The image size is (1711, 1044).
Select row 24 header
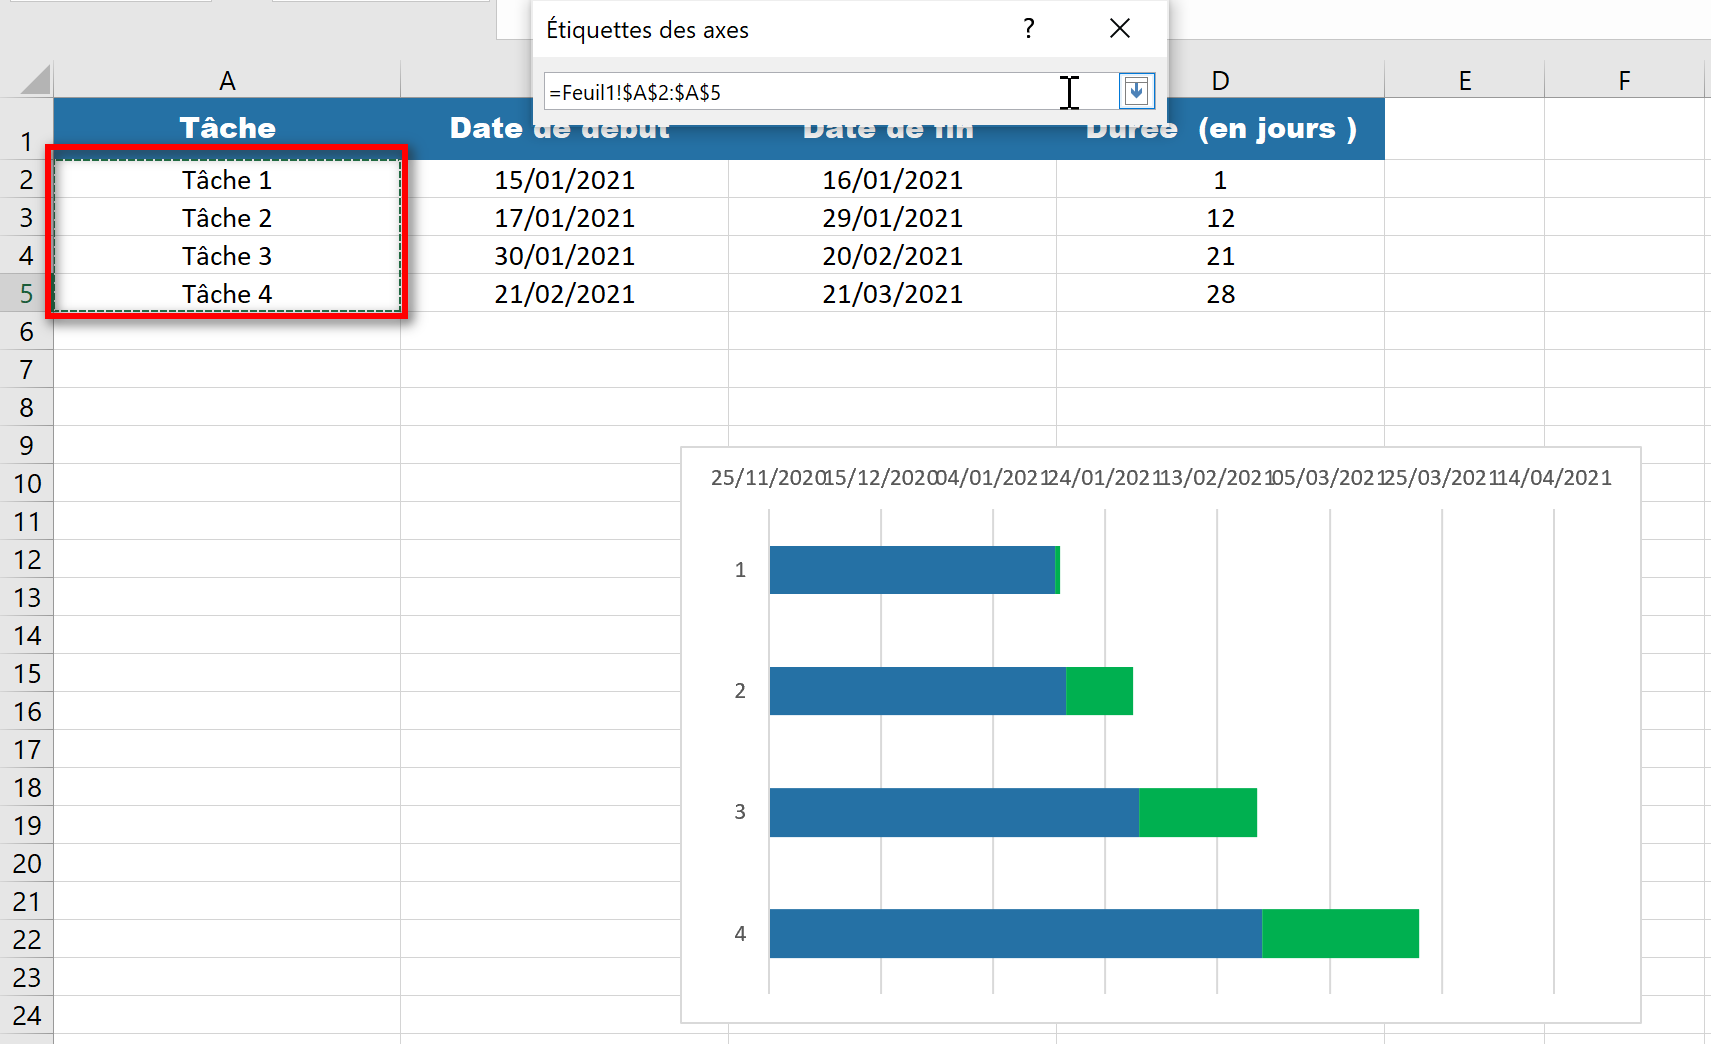click(x=26, y=1016)
